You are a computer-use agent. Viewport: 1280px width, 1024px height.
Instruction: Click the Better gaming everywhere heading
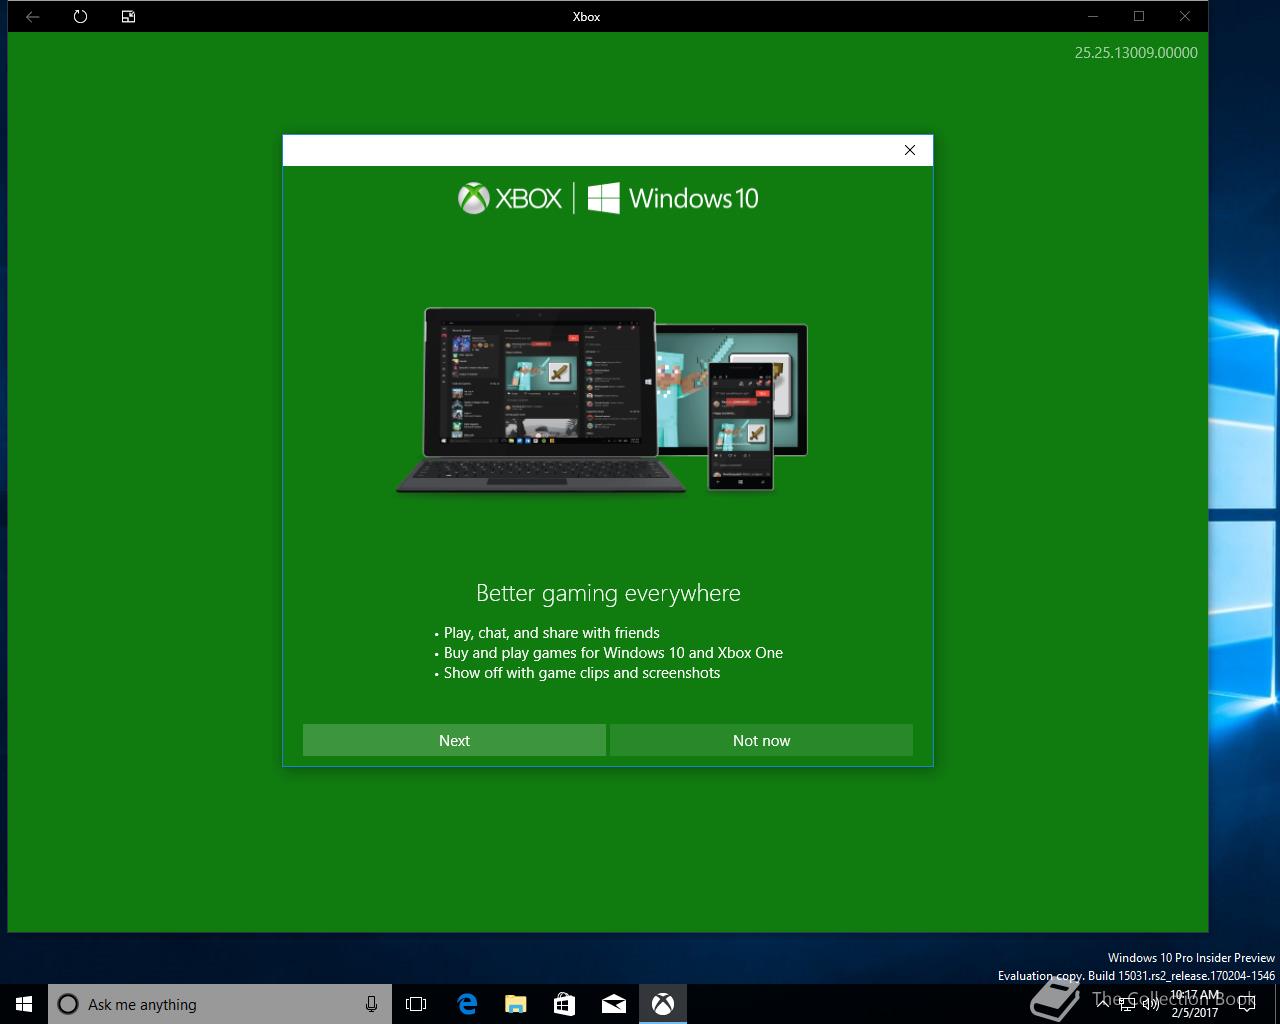click(x=608, y=593)
